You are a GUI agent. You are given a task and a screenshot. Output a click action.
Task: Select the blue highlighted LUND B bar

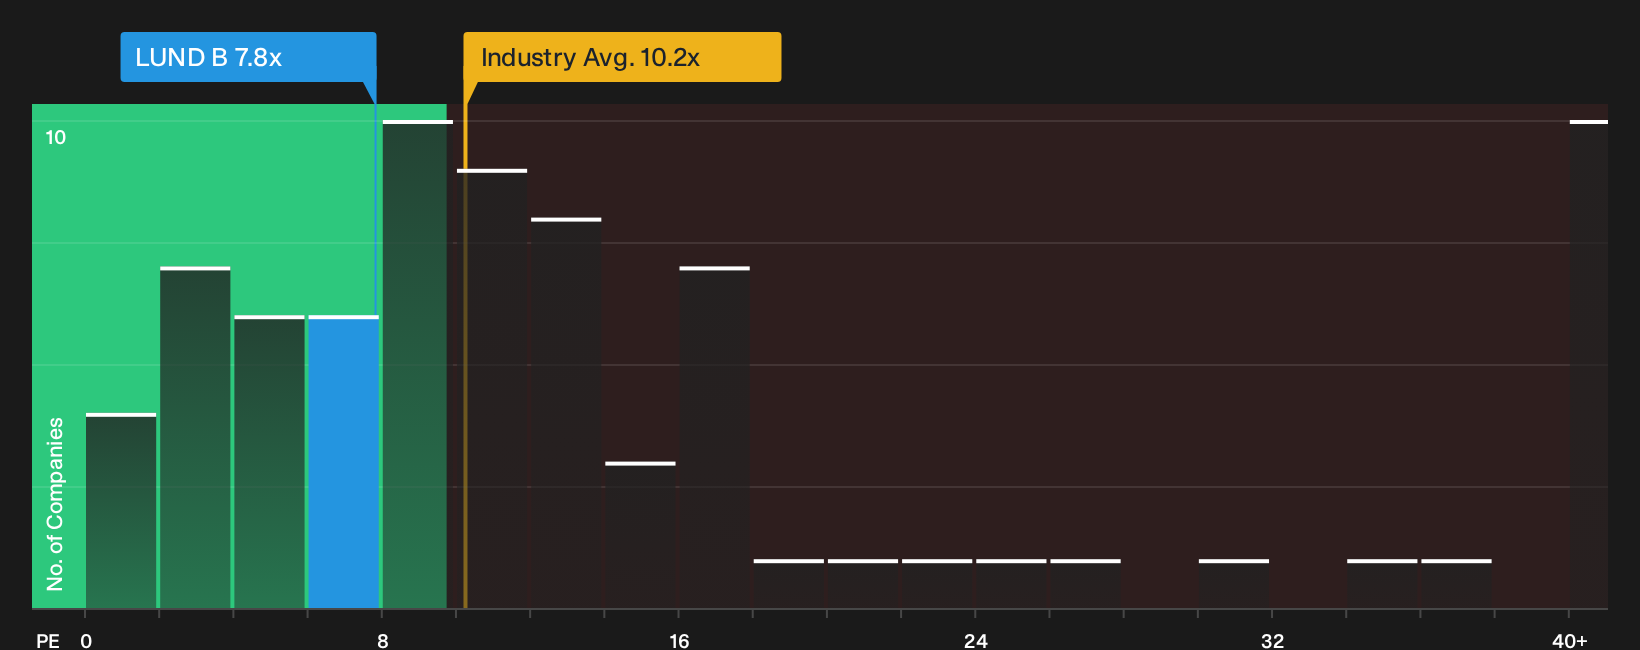point(344,462)
